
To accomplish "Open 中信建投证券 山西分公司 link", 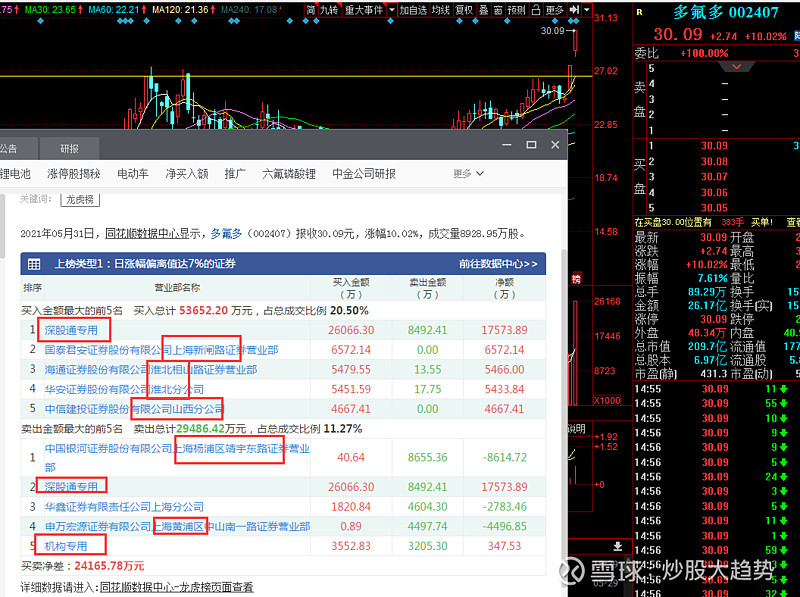I will [134, 409].
